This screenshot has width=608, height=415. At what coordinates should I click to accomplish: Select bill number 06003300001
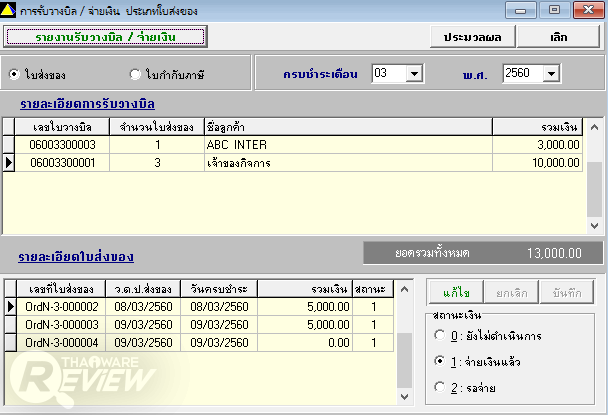point(62,163)
